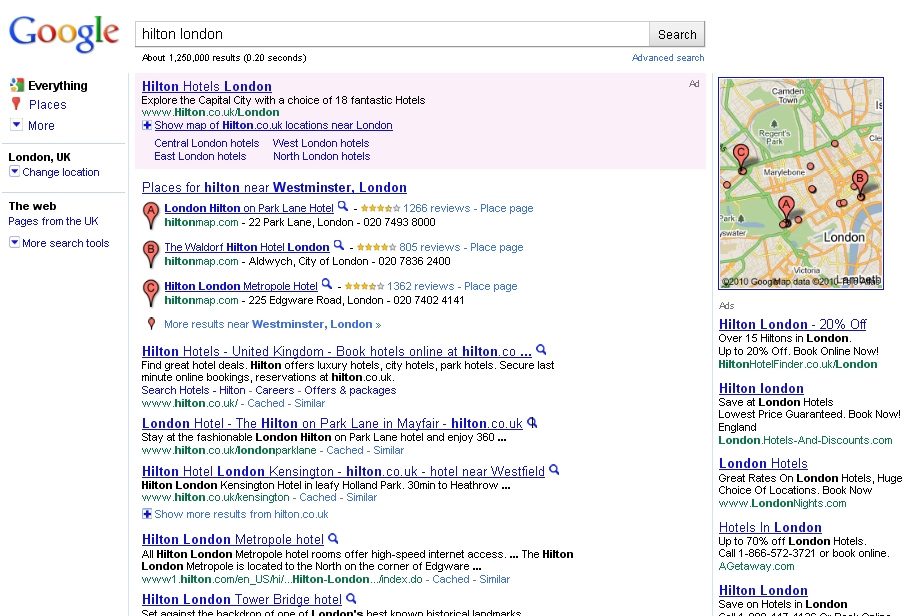Click the 22 Park Lane address text
This screenshot has width=914, height=616.
pyautogui.click(x=301, y=223)
